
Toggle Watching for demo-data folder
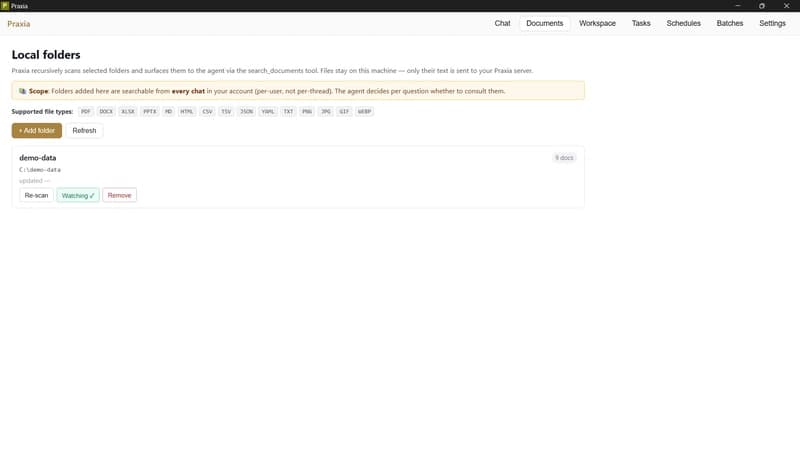click(78, 195)
